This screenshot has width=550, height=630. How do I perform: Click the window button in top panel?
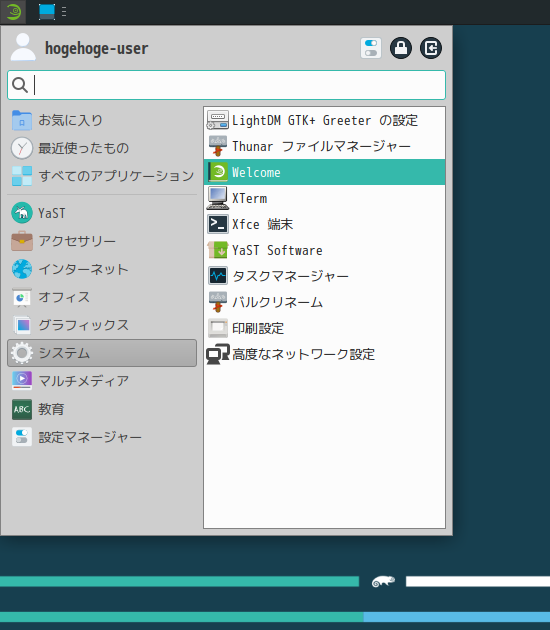[x=47, y=12]
